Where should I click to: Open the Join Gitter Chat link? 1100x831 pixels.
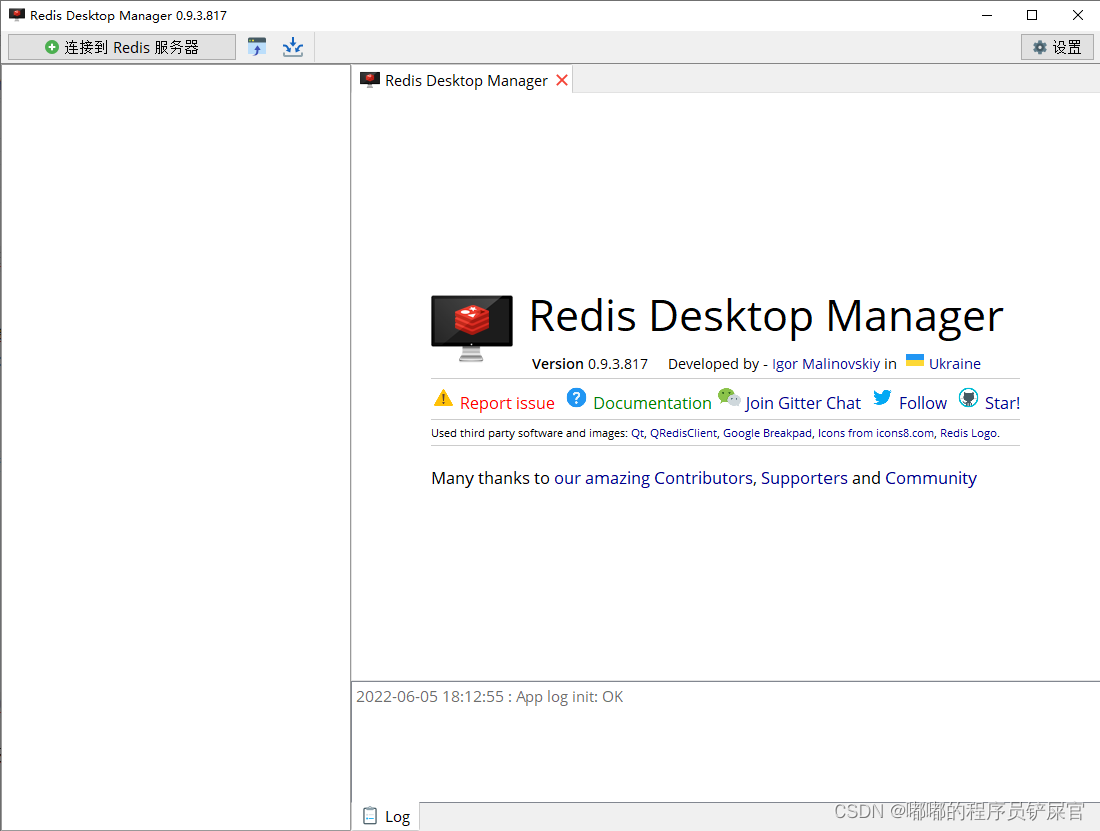click(x=803, y=403)
